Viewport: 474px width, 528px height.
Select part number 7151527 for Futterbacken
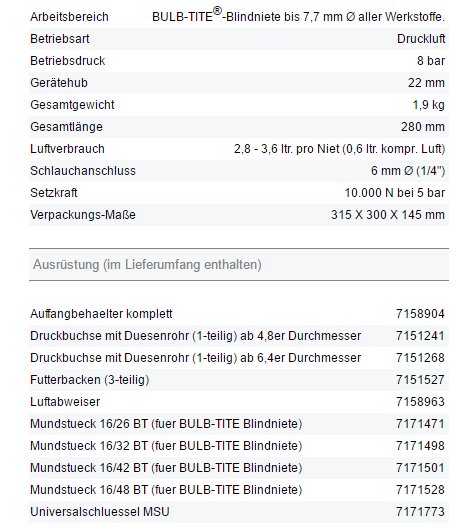click(420, 380)
